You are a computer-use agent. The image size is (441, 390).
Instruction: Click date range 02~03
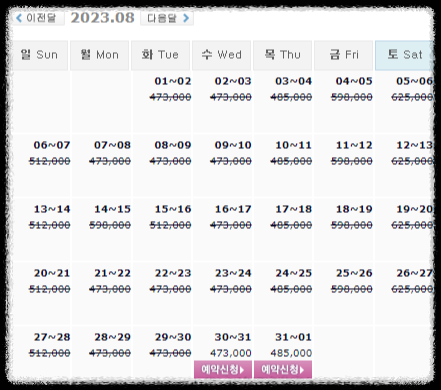[x=233, y=81]
